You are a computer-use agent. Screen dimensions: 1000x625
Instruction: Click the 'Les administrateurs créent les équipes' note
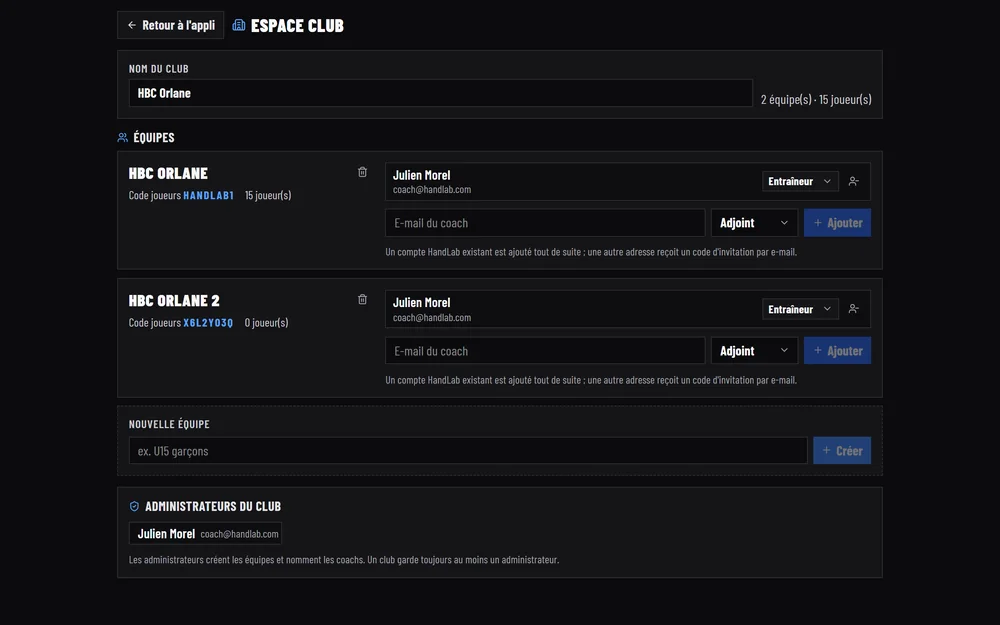[x=344, y=560]
